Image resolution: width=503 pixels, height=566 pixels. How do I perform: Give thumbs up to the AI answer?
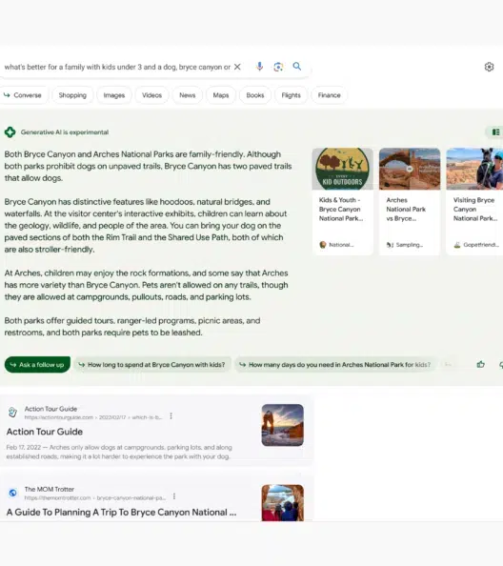click(x=481, y=365)
